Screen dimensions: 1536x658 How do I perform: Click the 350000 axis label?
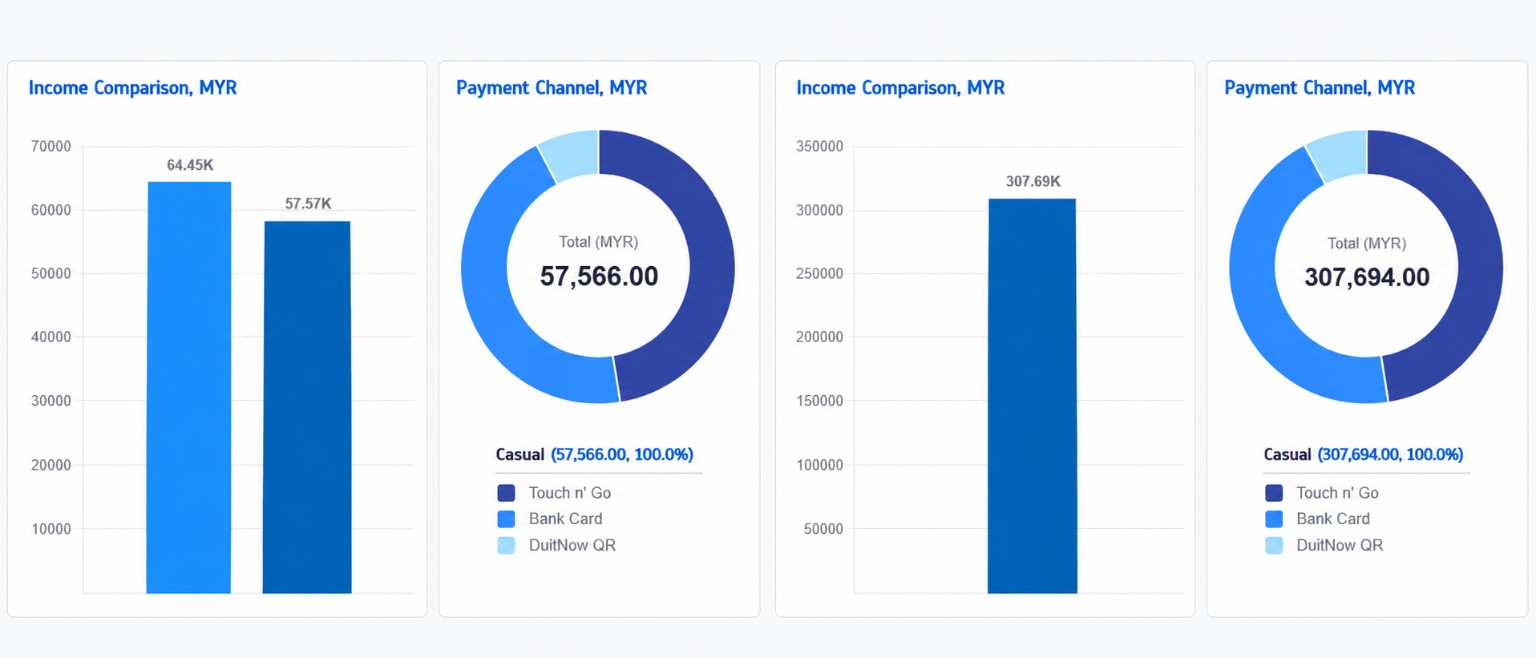(x=820, y=146)
